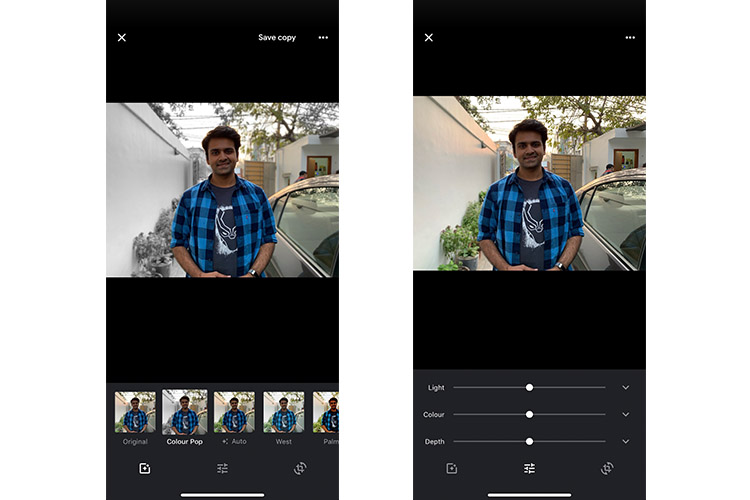Tap the Light label
The height and width of the screenshot is (500, 750).
pyautogui.click(x=436, y=388)
